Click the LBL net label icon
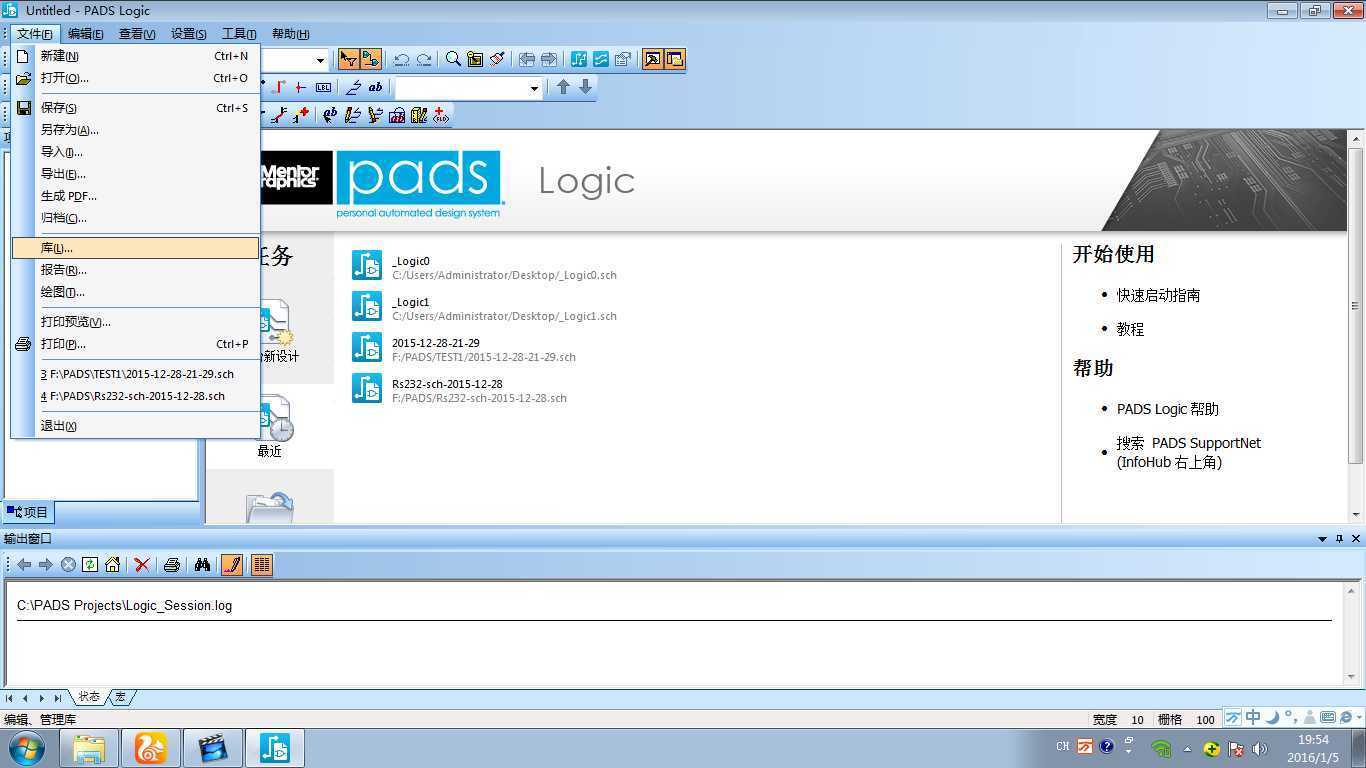The image size is (1366, 768). tap(323, 87)
